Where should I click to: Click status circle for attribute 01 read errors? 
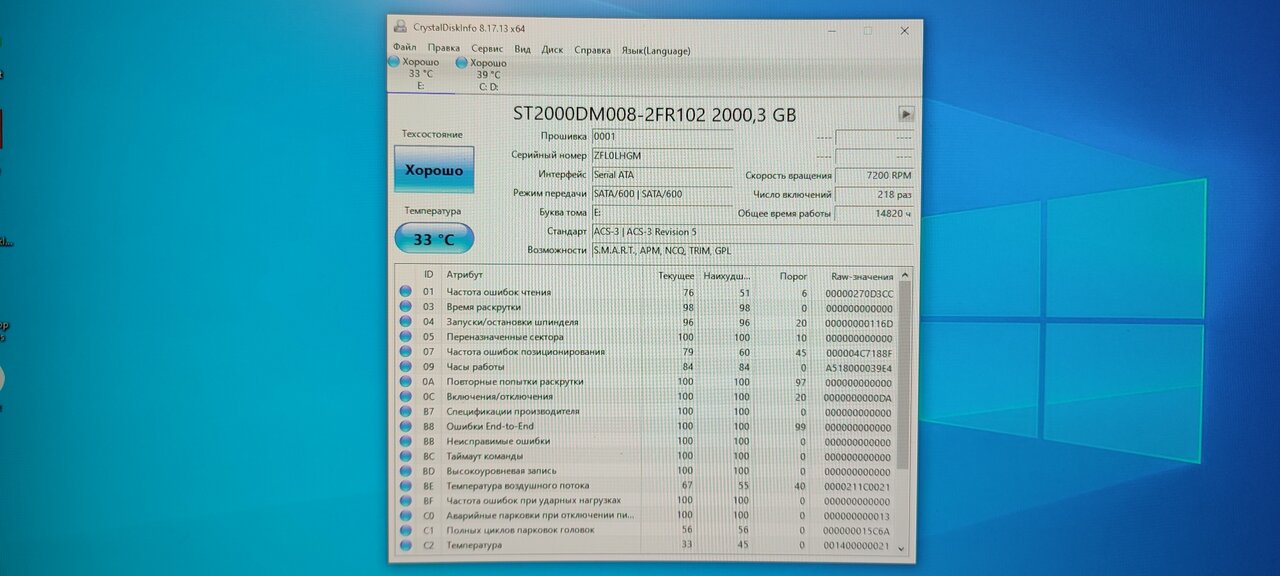tap(405, 292)
